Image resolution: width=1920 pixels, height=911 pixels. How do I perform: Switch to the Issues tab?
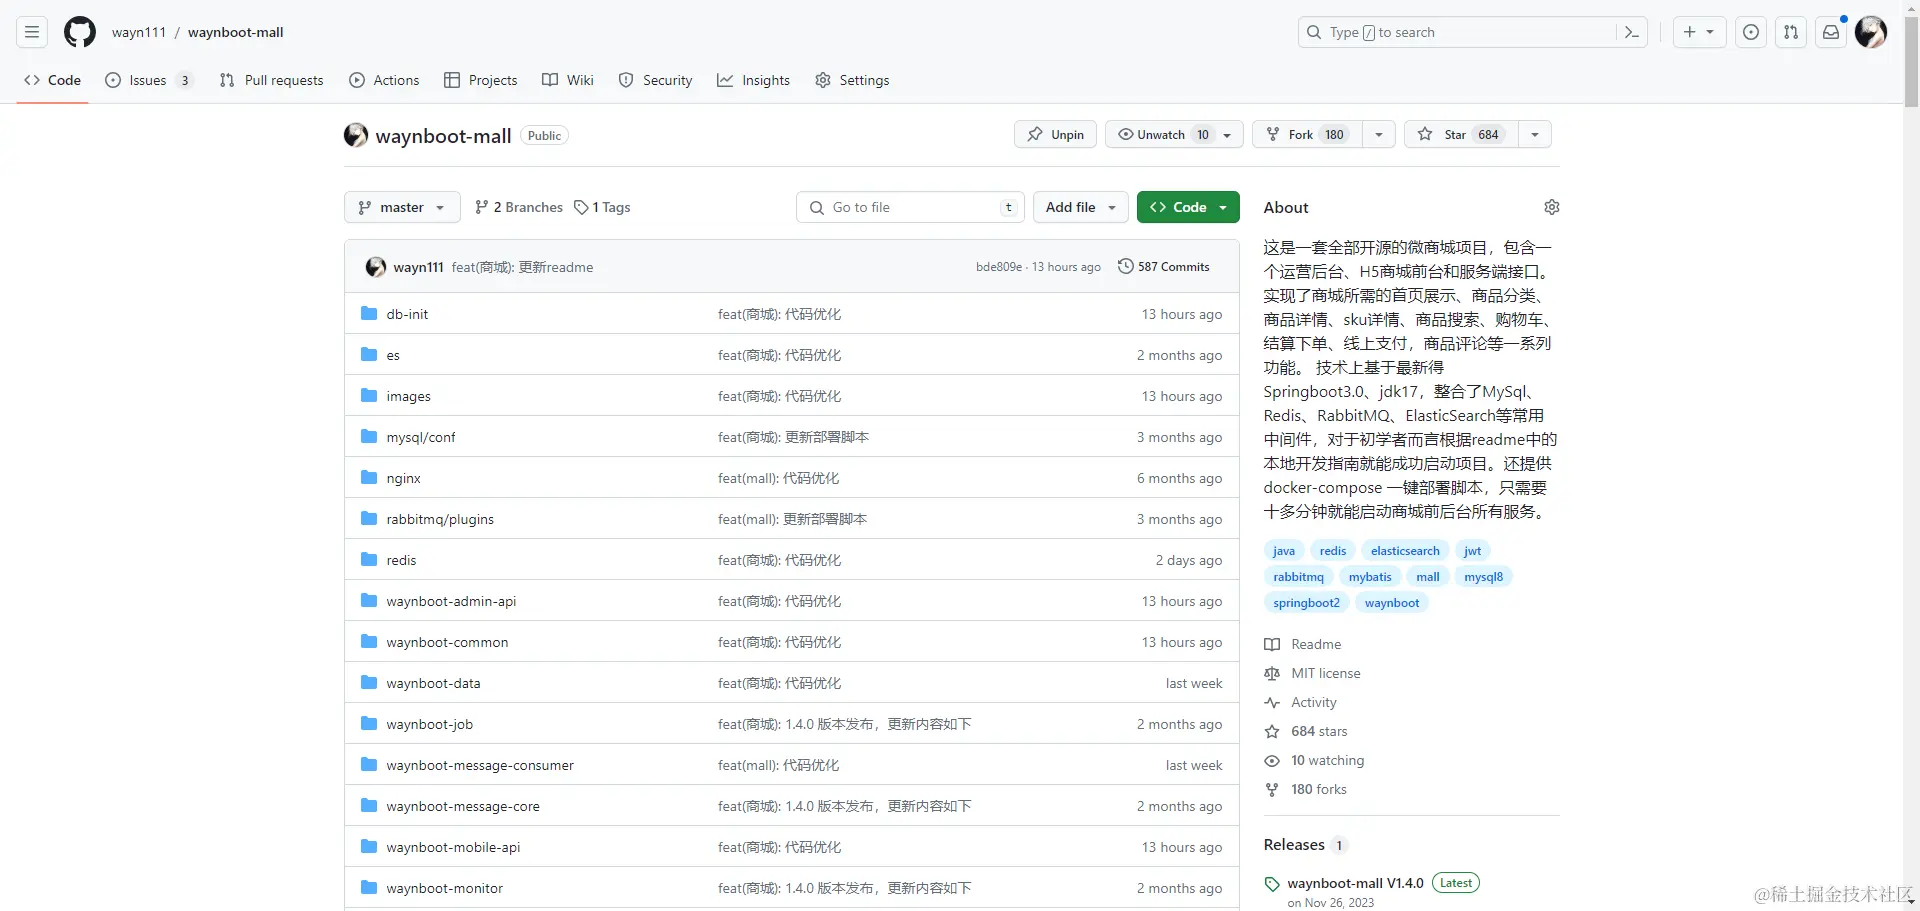click(x=149, y=80)
